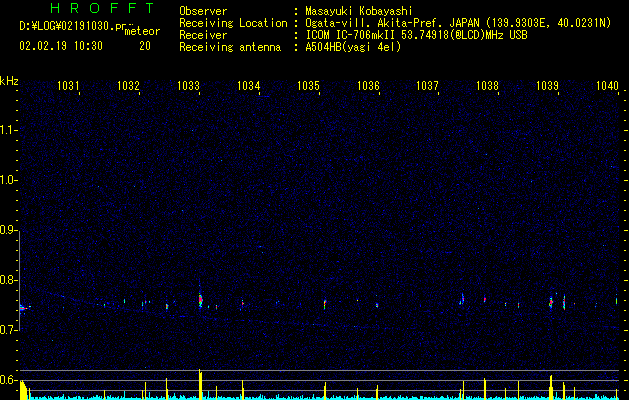Image resolution: width=629 pixels, height=400 pixels.
Task: Click the HROFFT title text
Action: tap(102, 8)
